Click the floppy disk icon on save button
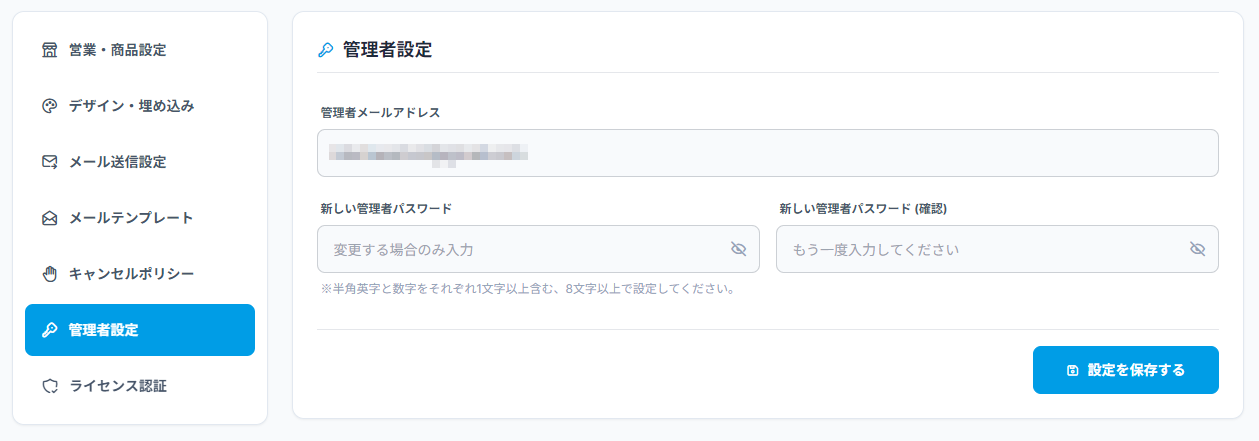 pos(1073,370)
